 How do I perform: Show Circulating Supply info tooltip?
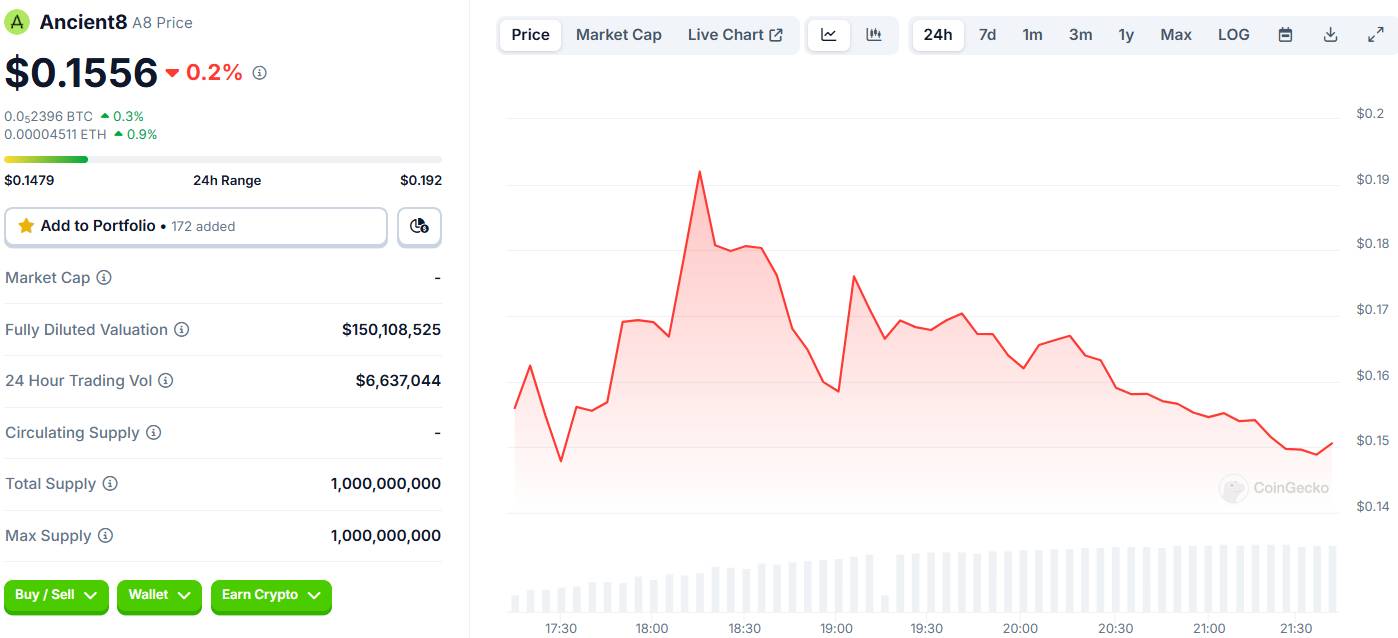coord(154,433)
